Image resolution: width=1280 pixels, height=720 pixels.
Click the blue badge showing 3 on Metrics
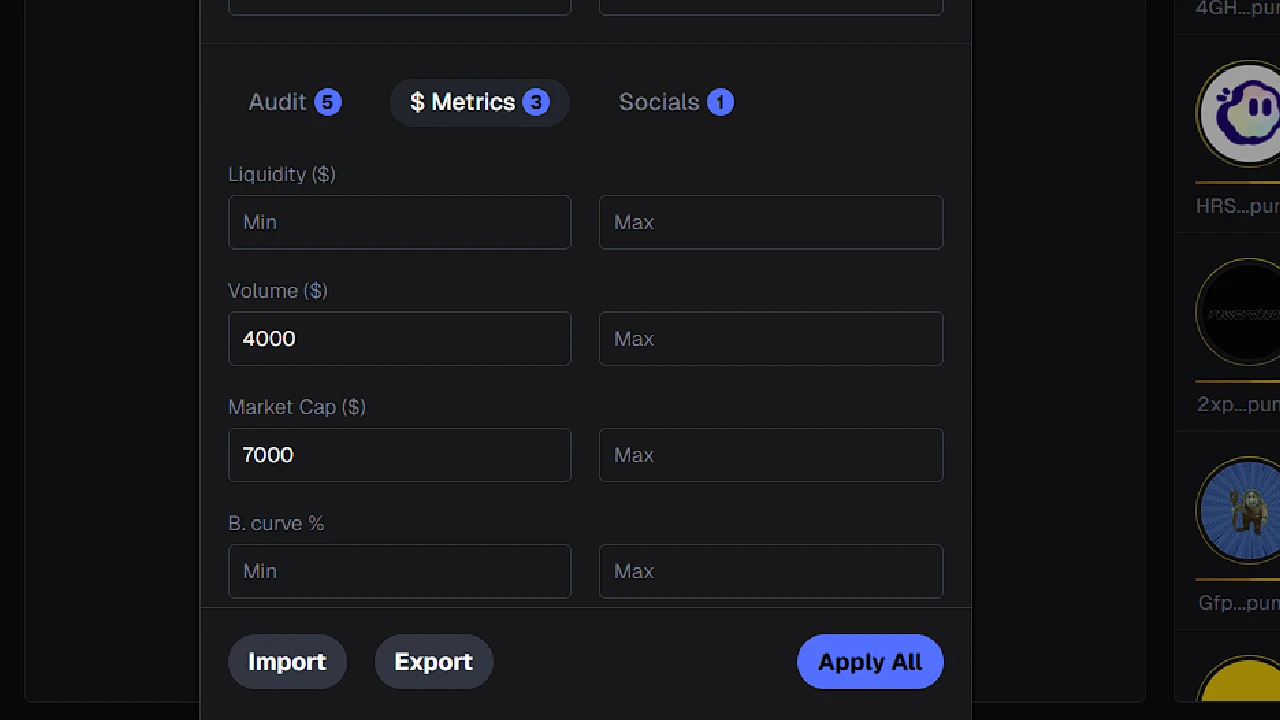(536, 102)
